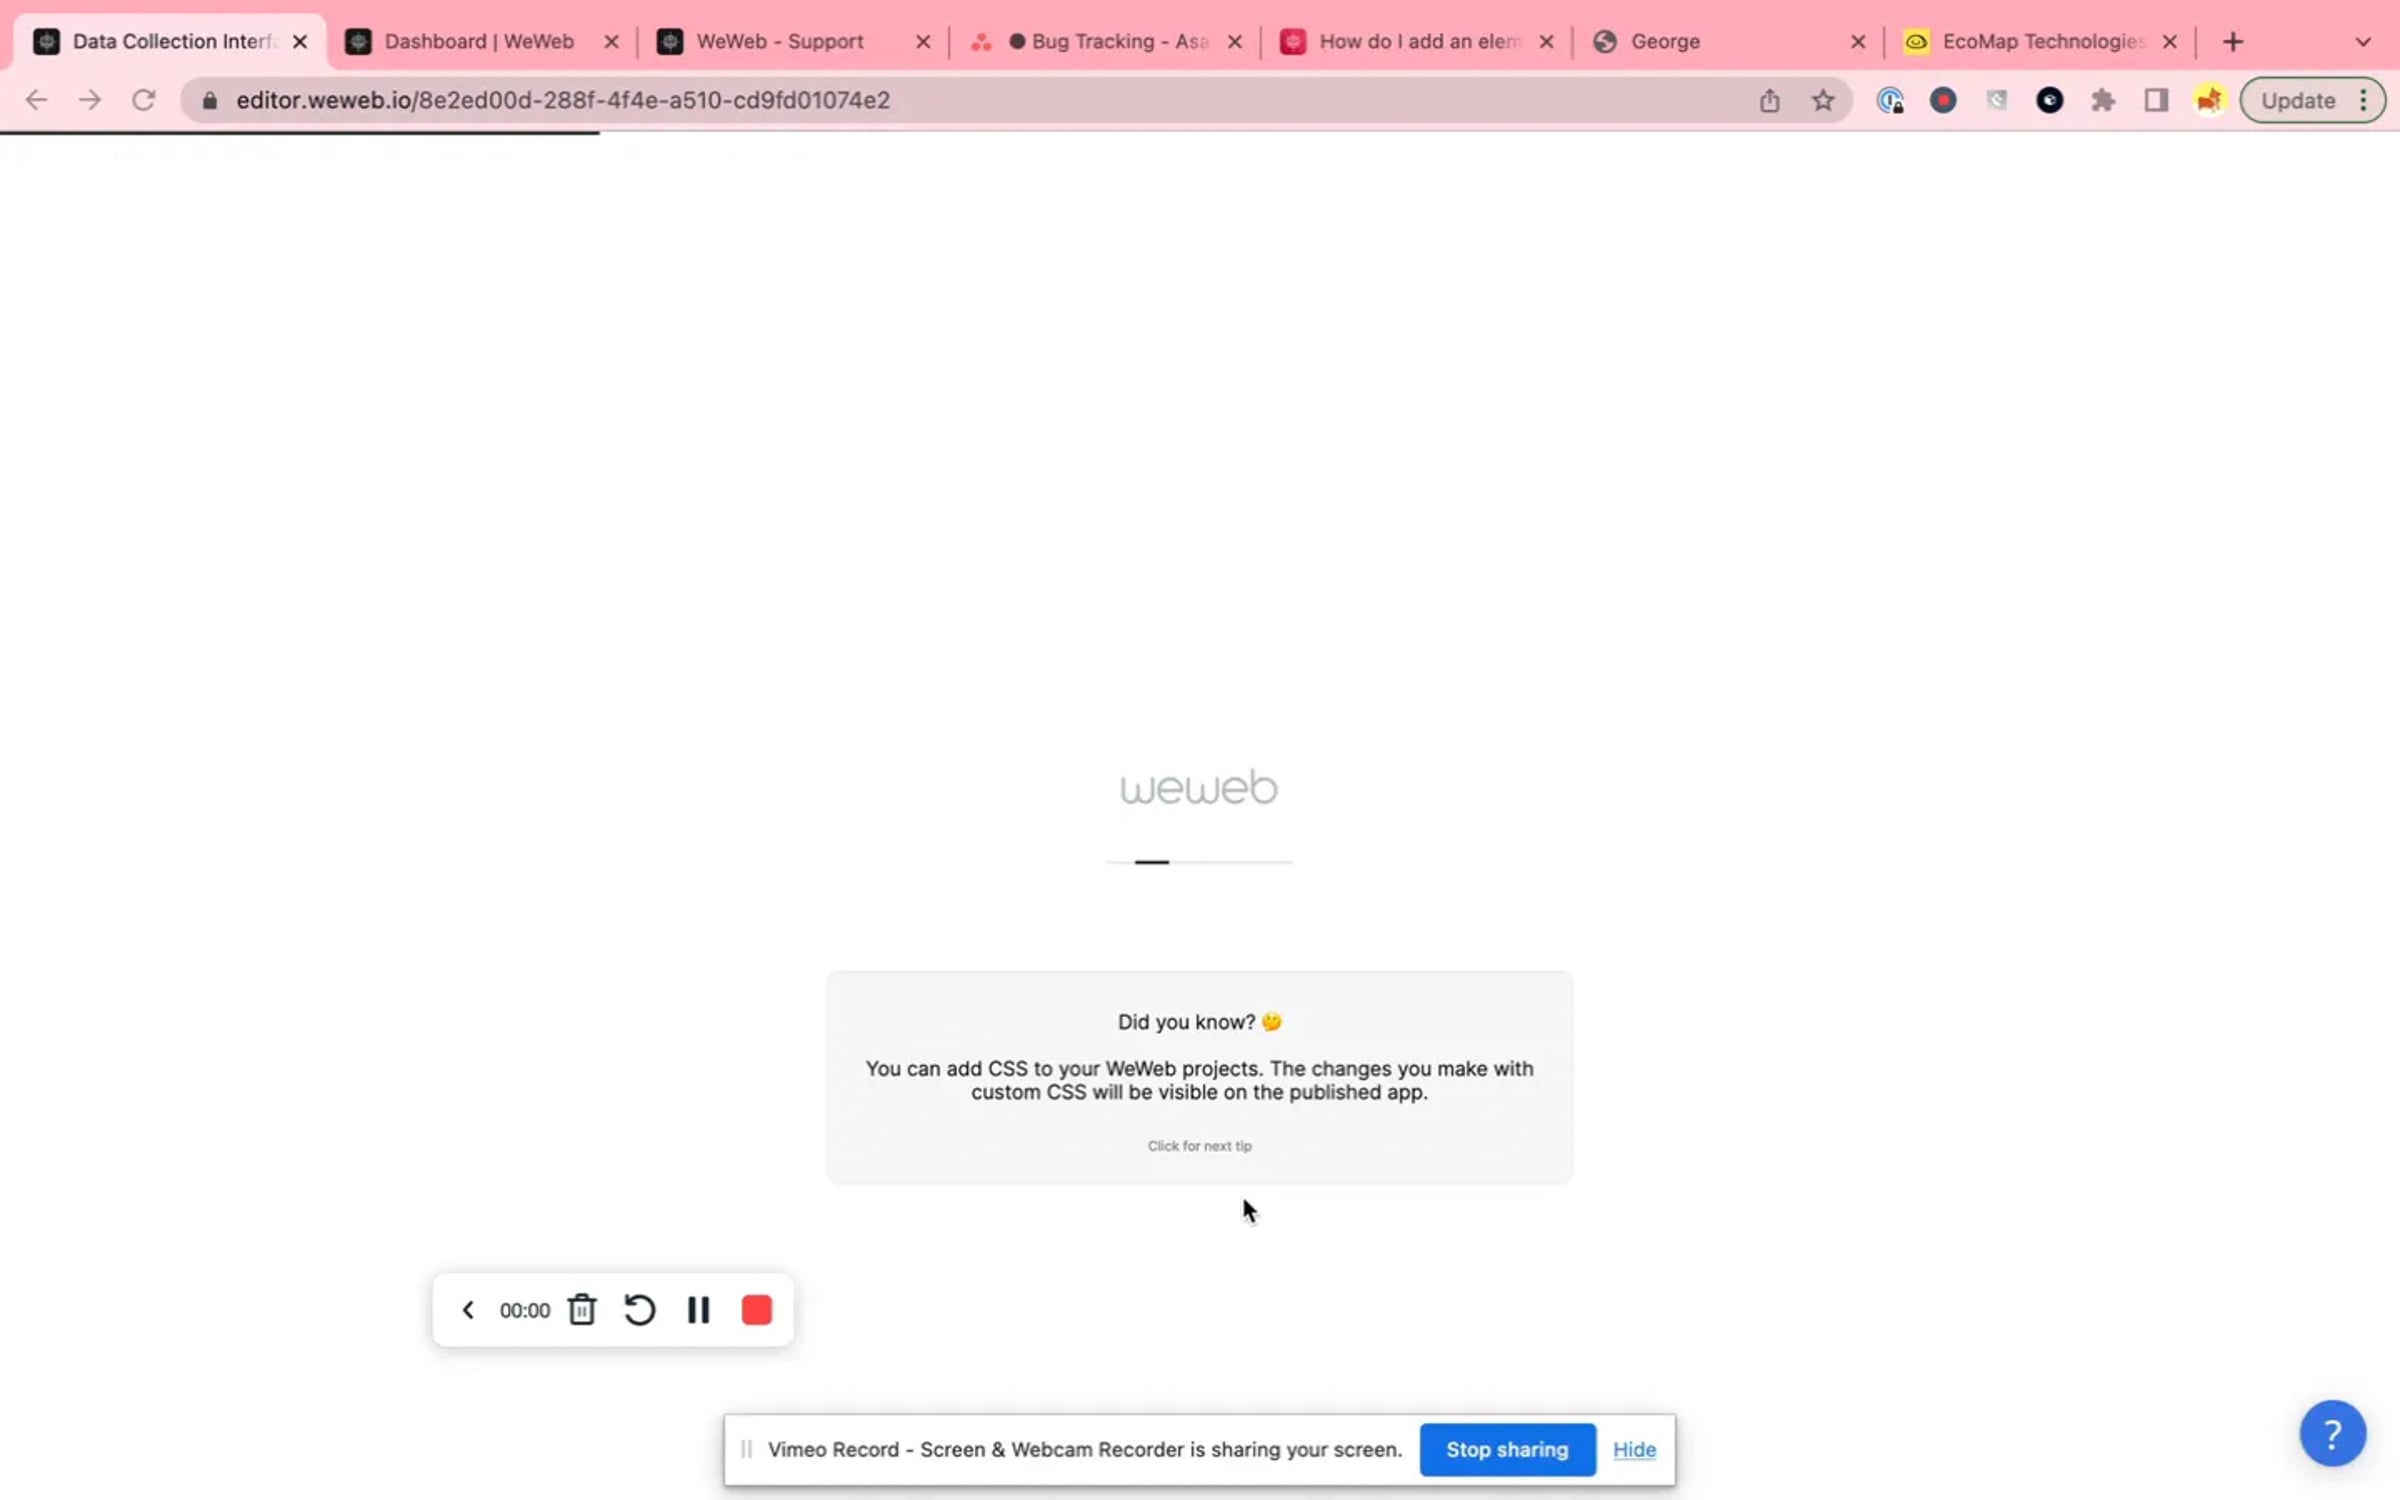This screenshot has width=2400, height=1500.
Task: Open the Chrome profile avatar
Action: [x=2209, y=100]
